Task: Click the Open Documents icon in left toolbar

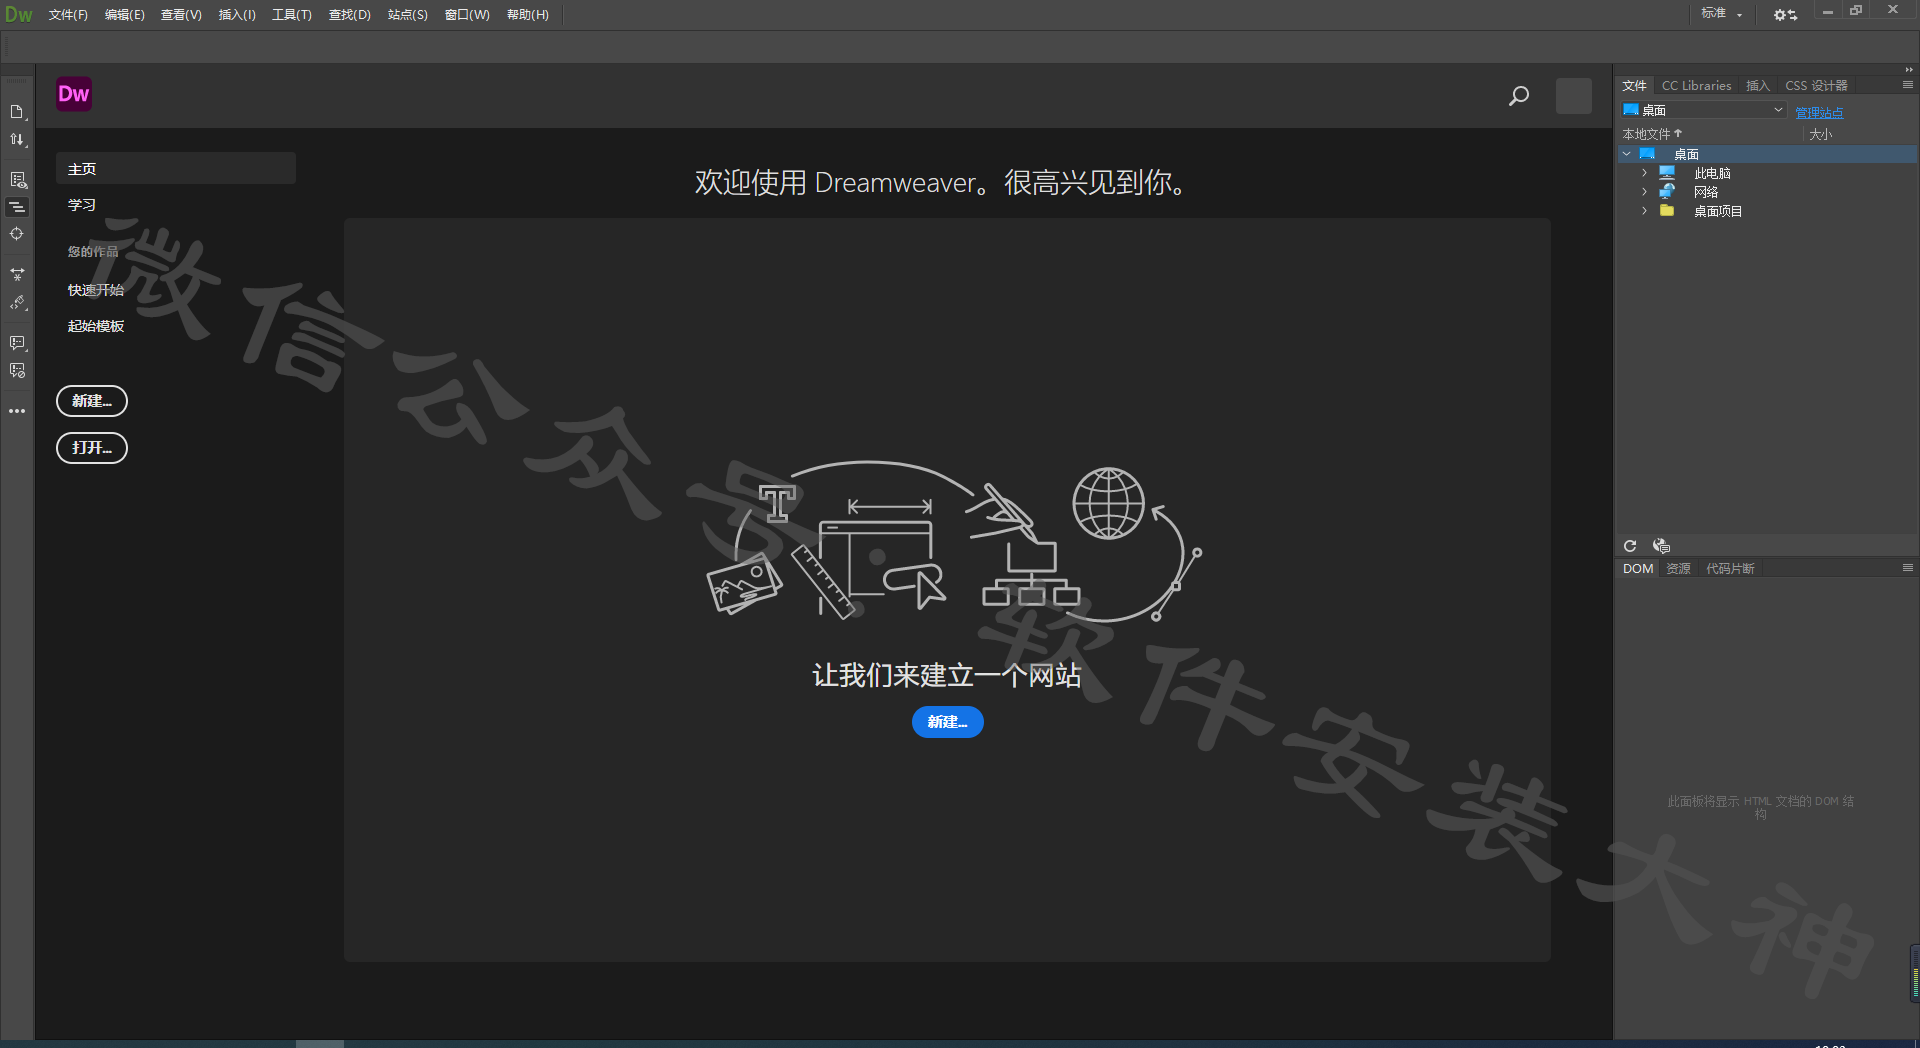Action: tap(17, 112)
